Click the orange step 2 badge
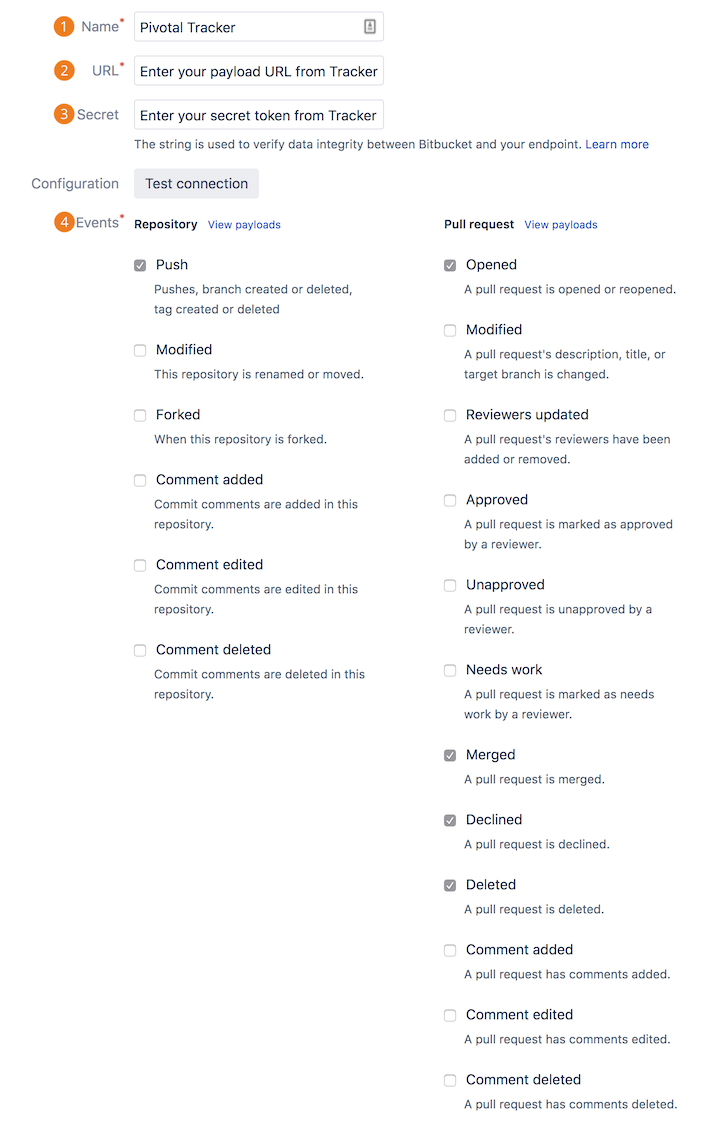Viewport: 728px width, 1125px height. tap(64, 71)
